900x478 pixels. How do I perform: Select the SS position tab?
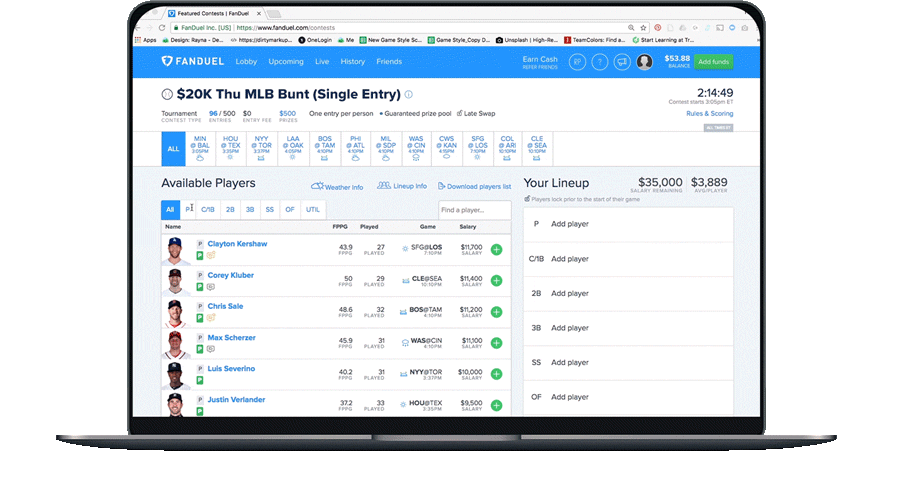[x=270, y=210]
